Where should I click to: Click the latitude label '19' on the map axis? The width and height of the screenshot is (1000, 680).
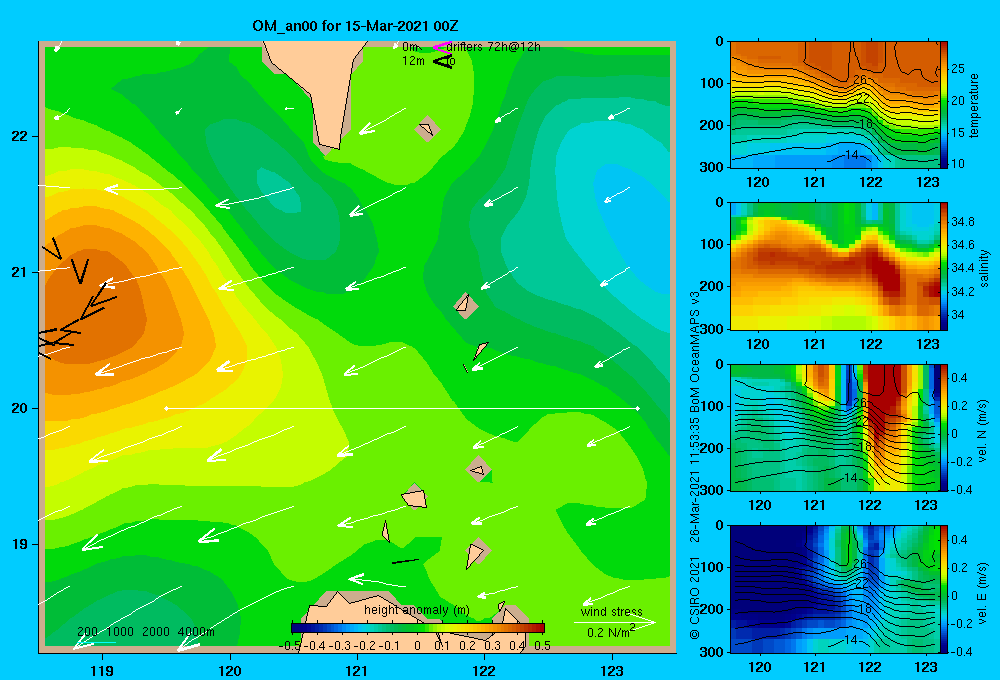(x=20, y=544)
